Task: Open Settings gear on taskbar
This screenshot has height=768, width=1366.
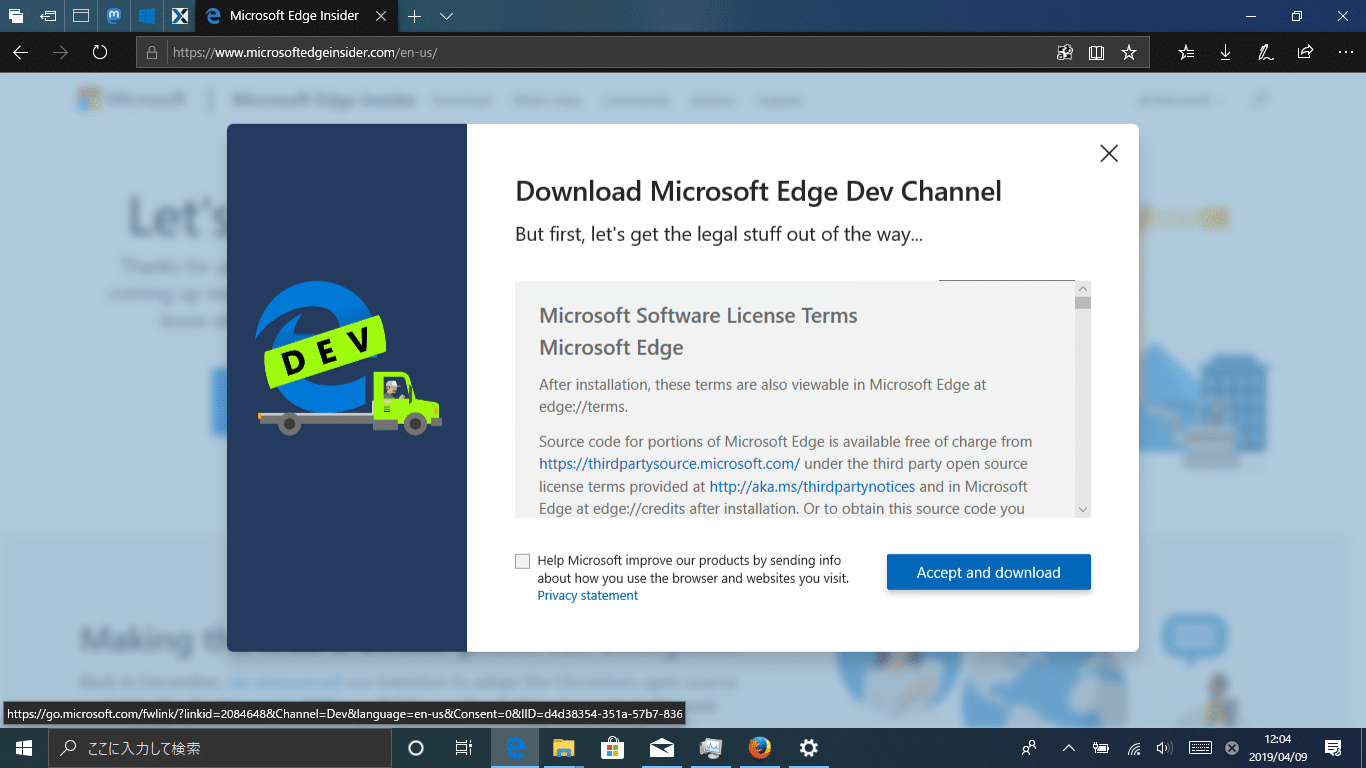Action: [x=809, y=748]
